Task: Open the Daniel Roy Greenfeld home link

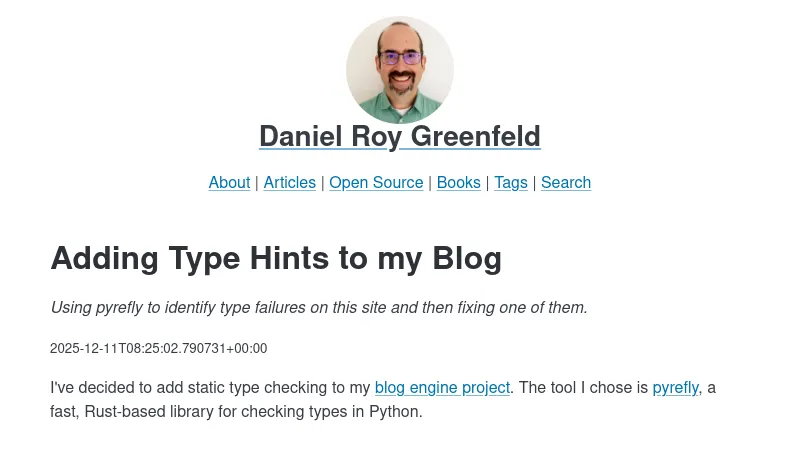Action: pyautogui.click(x=400, y=136)
